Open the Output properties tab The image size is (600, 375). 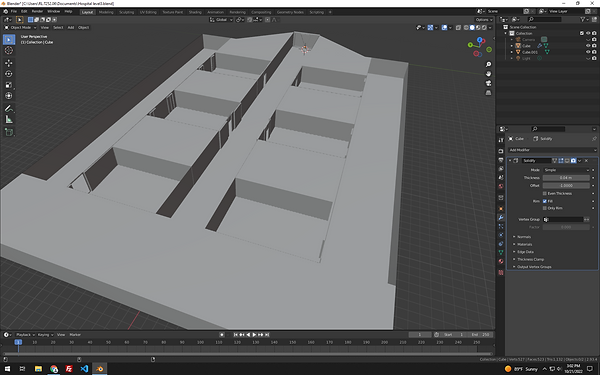501,160
